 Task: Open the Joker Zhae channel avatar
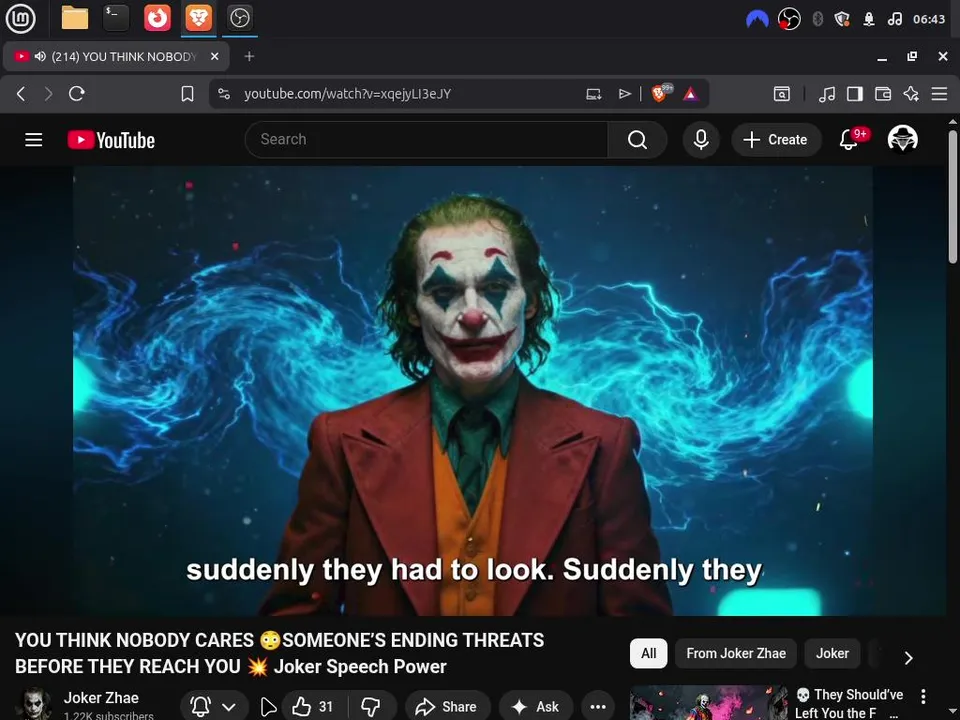point(34,704)
